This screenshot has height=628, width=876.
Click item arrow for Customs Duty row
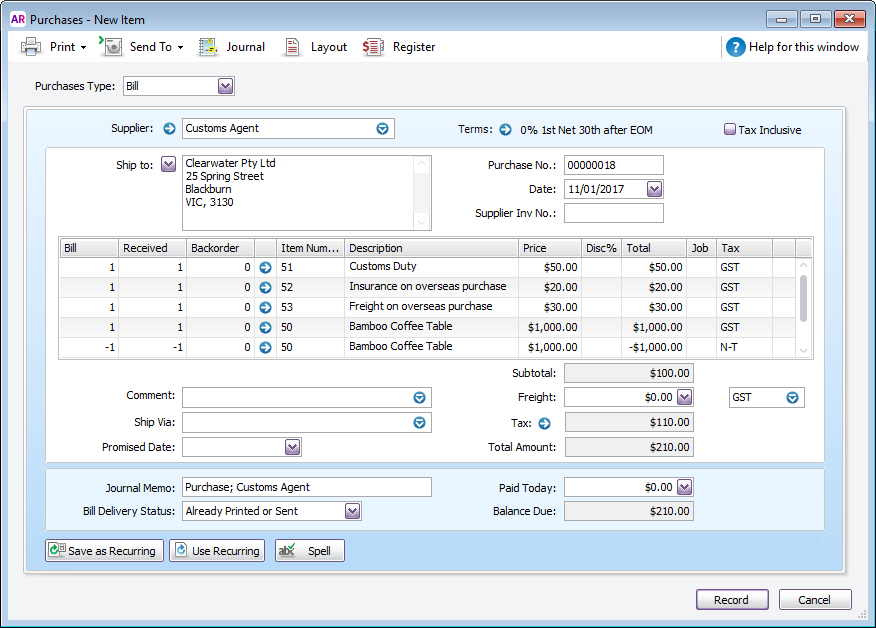(x=265, y=268)
